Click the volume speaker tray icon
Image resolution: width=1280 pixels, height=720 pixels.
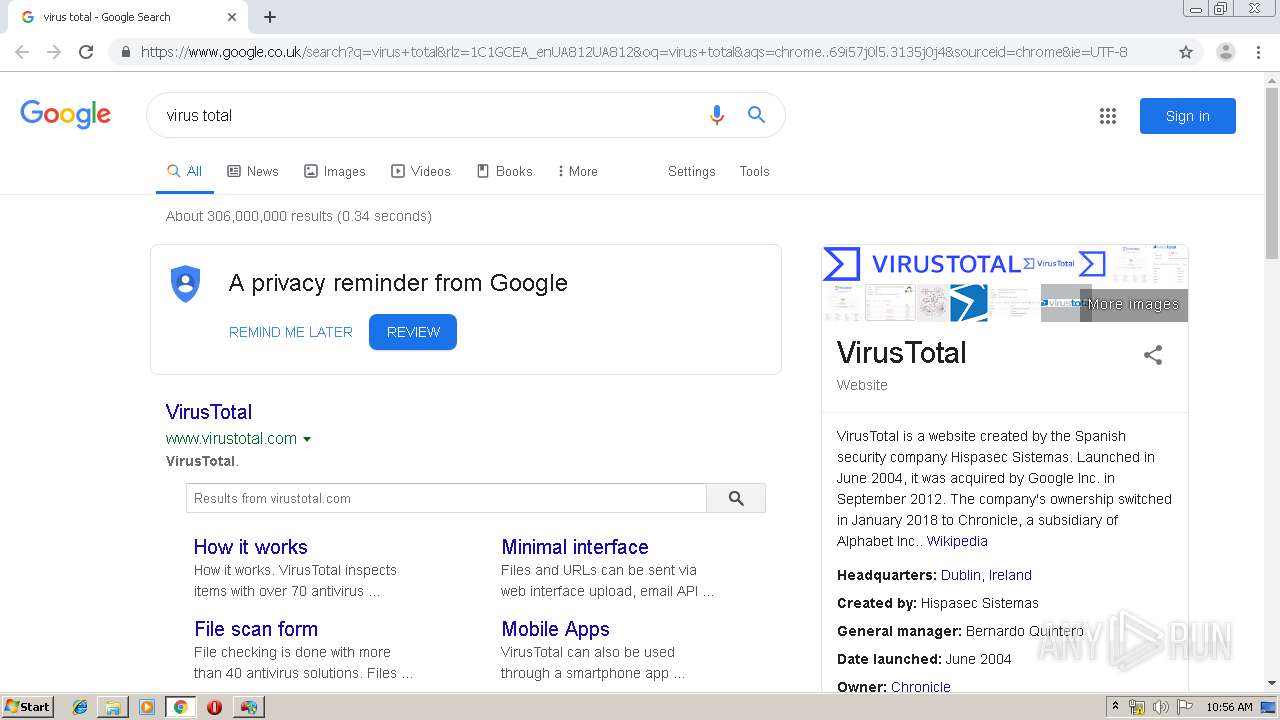click(1161, 707)
